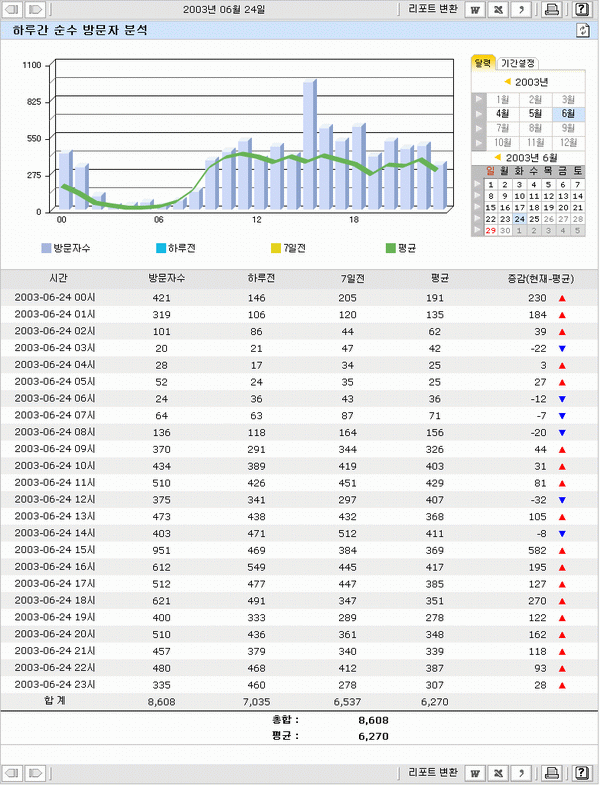This screenshot has width=600, height=785.
Task: Go to previous month before 2003년 6월
Action: (497, 157)
